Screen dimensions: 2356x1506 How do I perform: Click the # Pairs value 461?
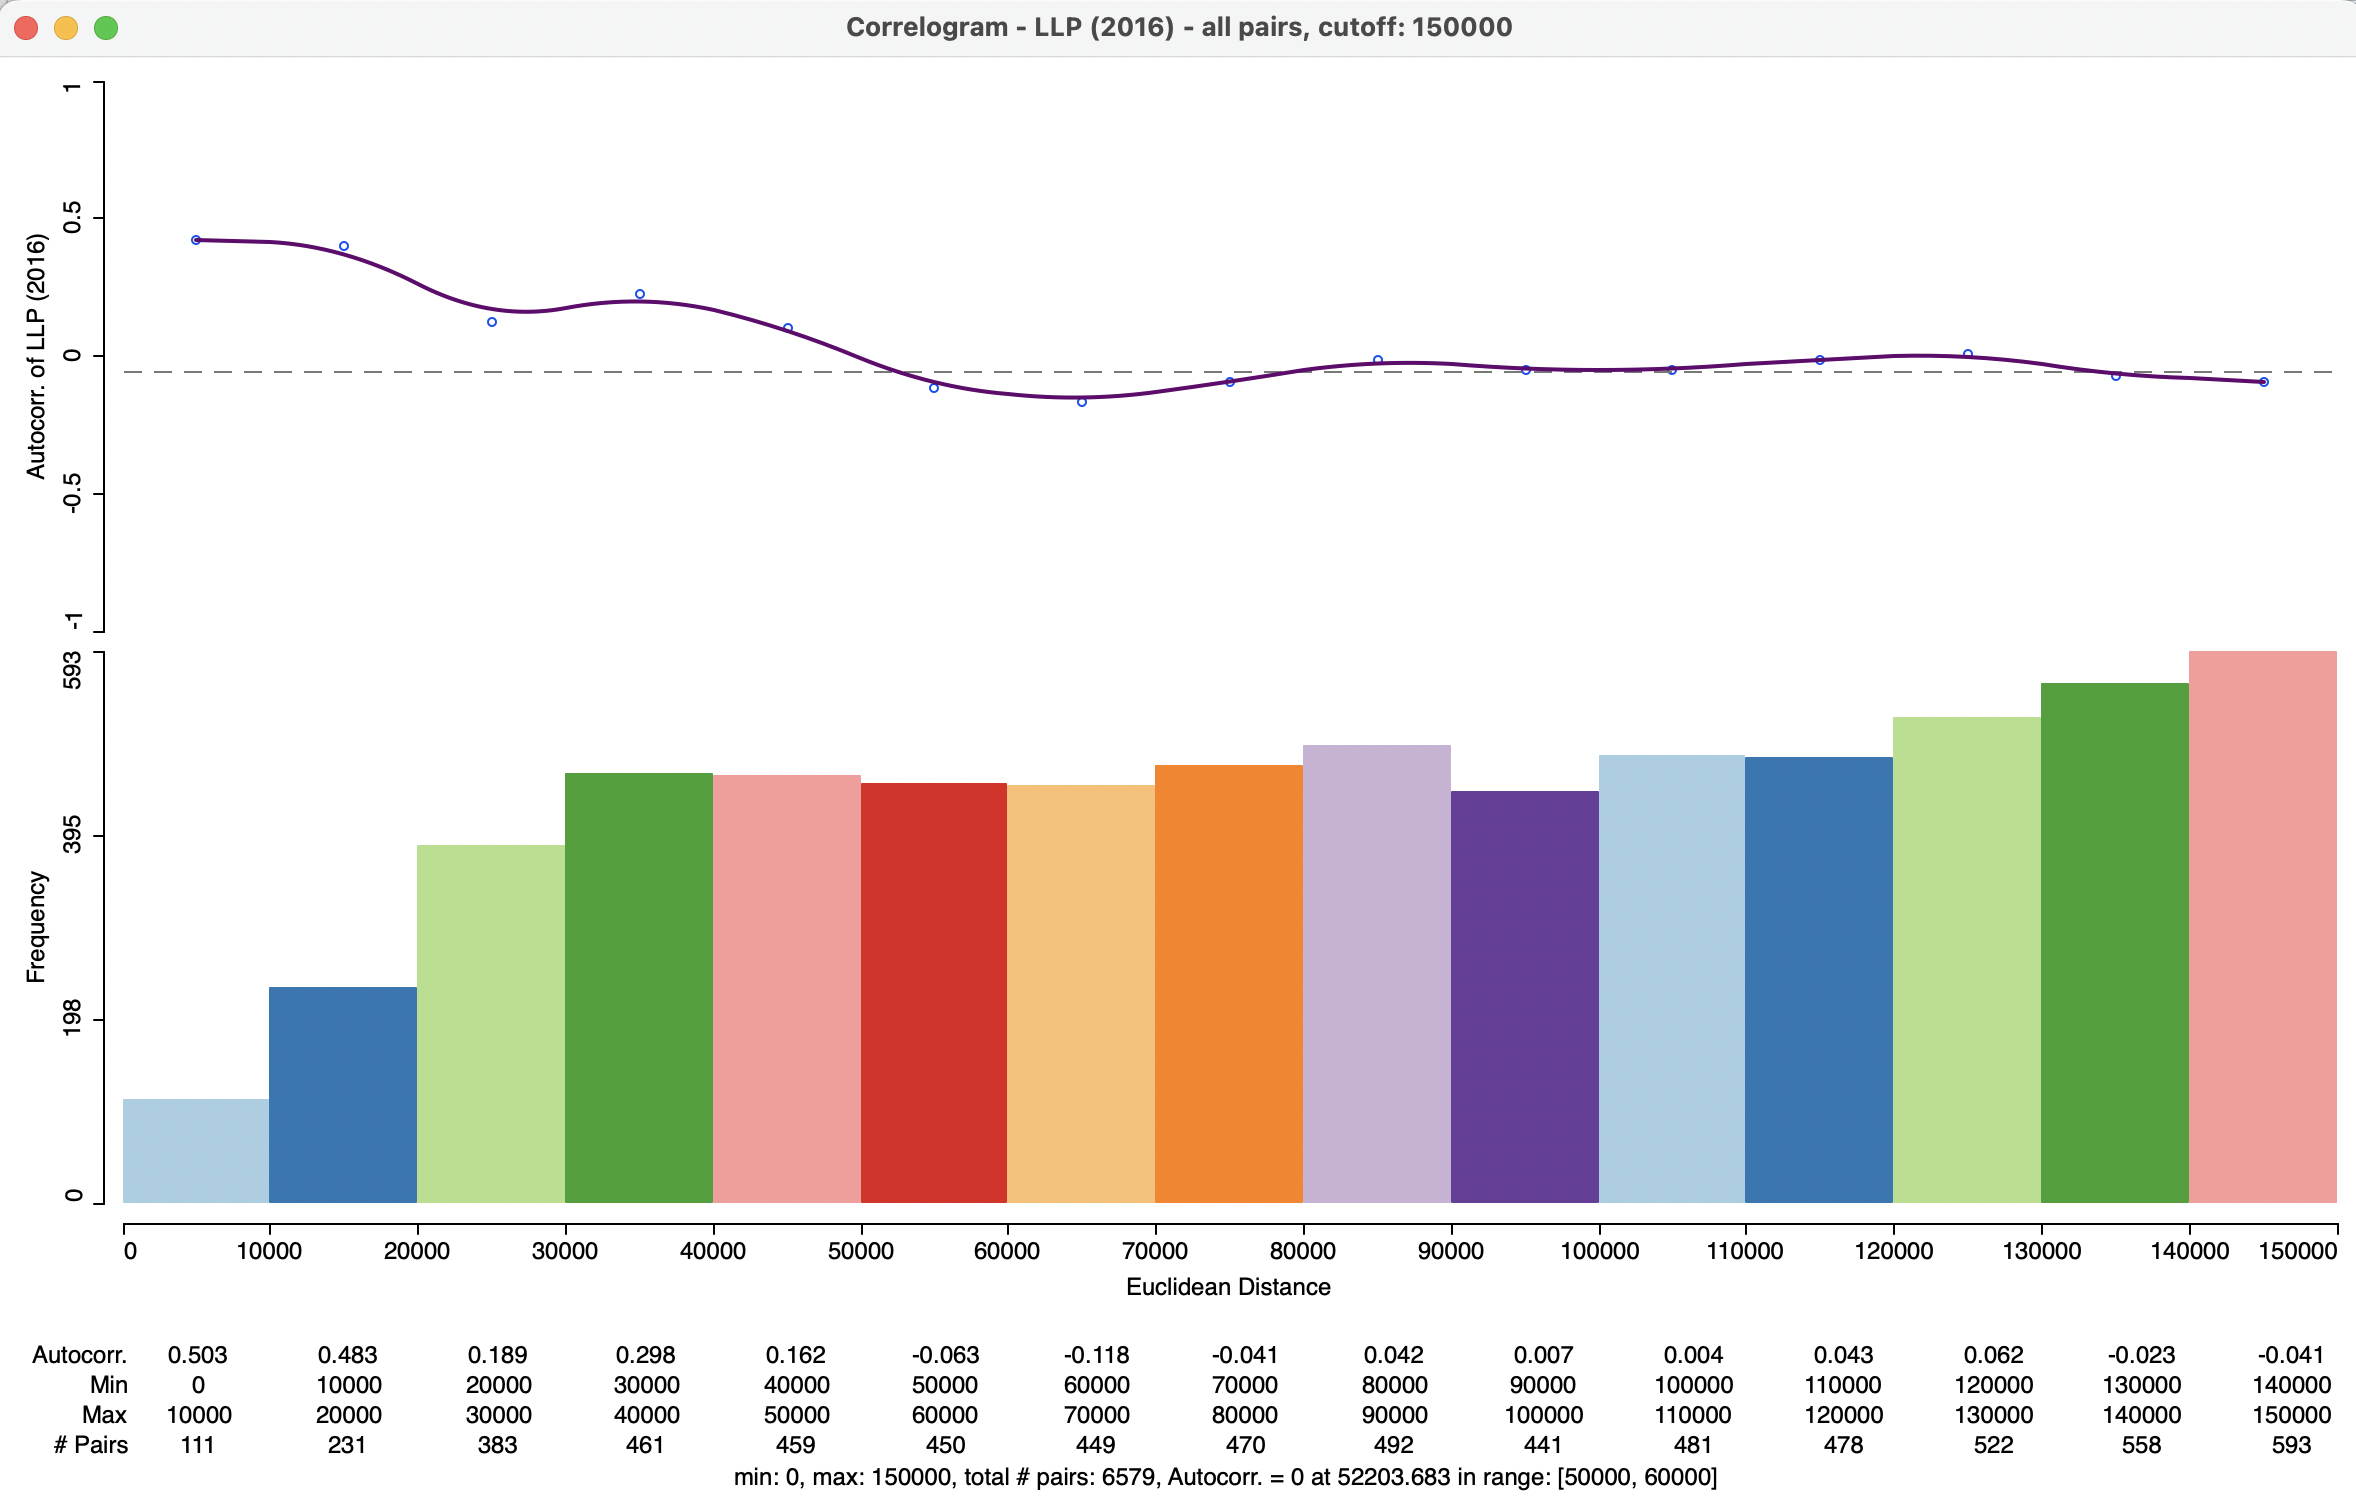coord(645,1445)
